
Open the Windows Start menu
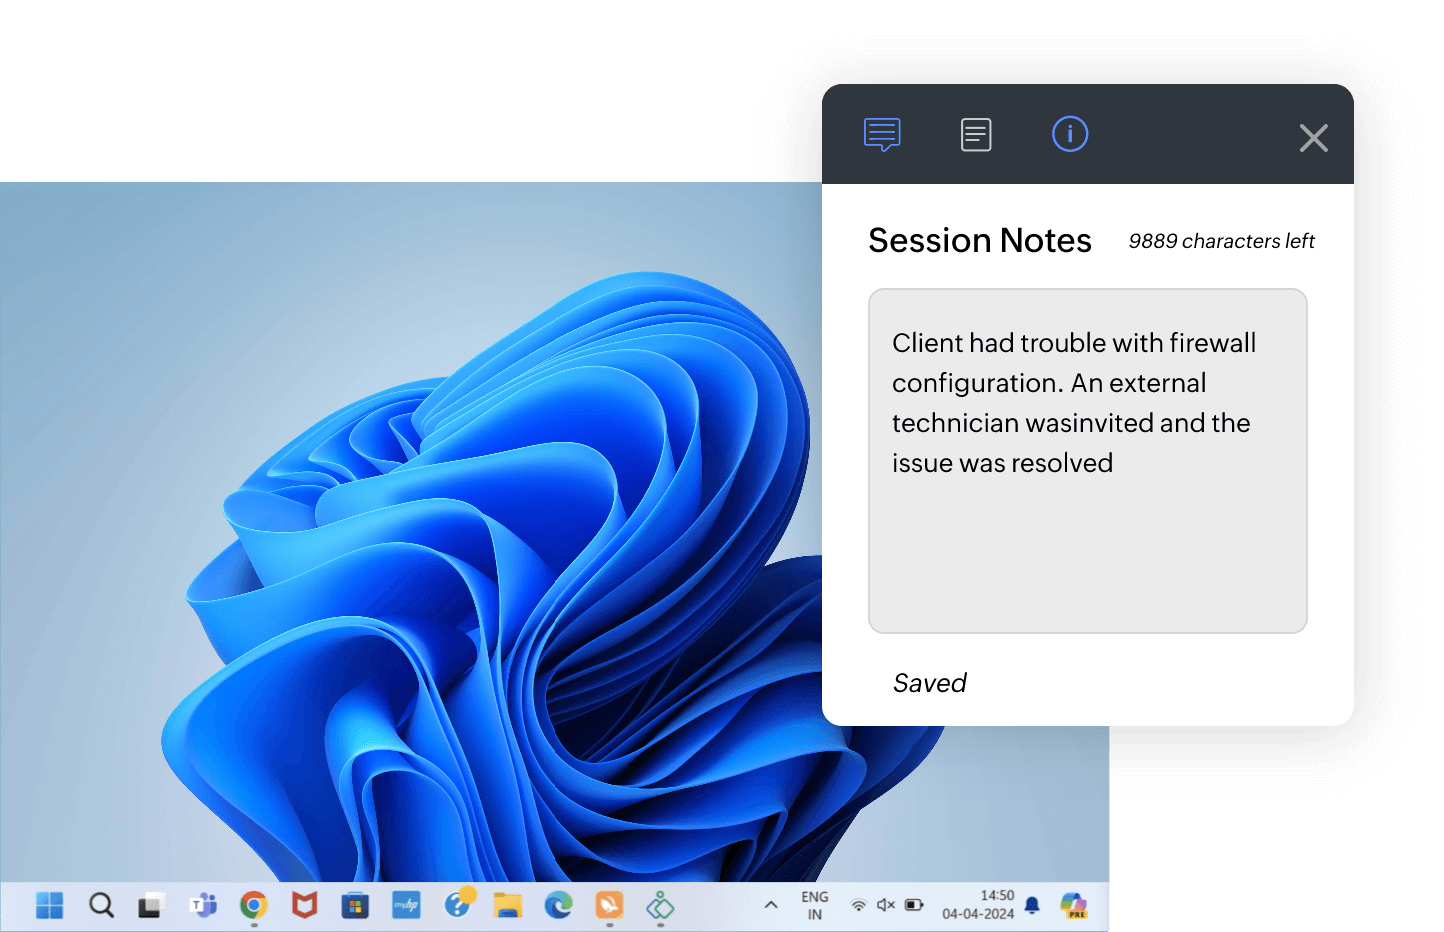point(49,904)
